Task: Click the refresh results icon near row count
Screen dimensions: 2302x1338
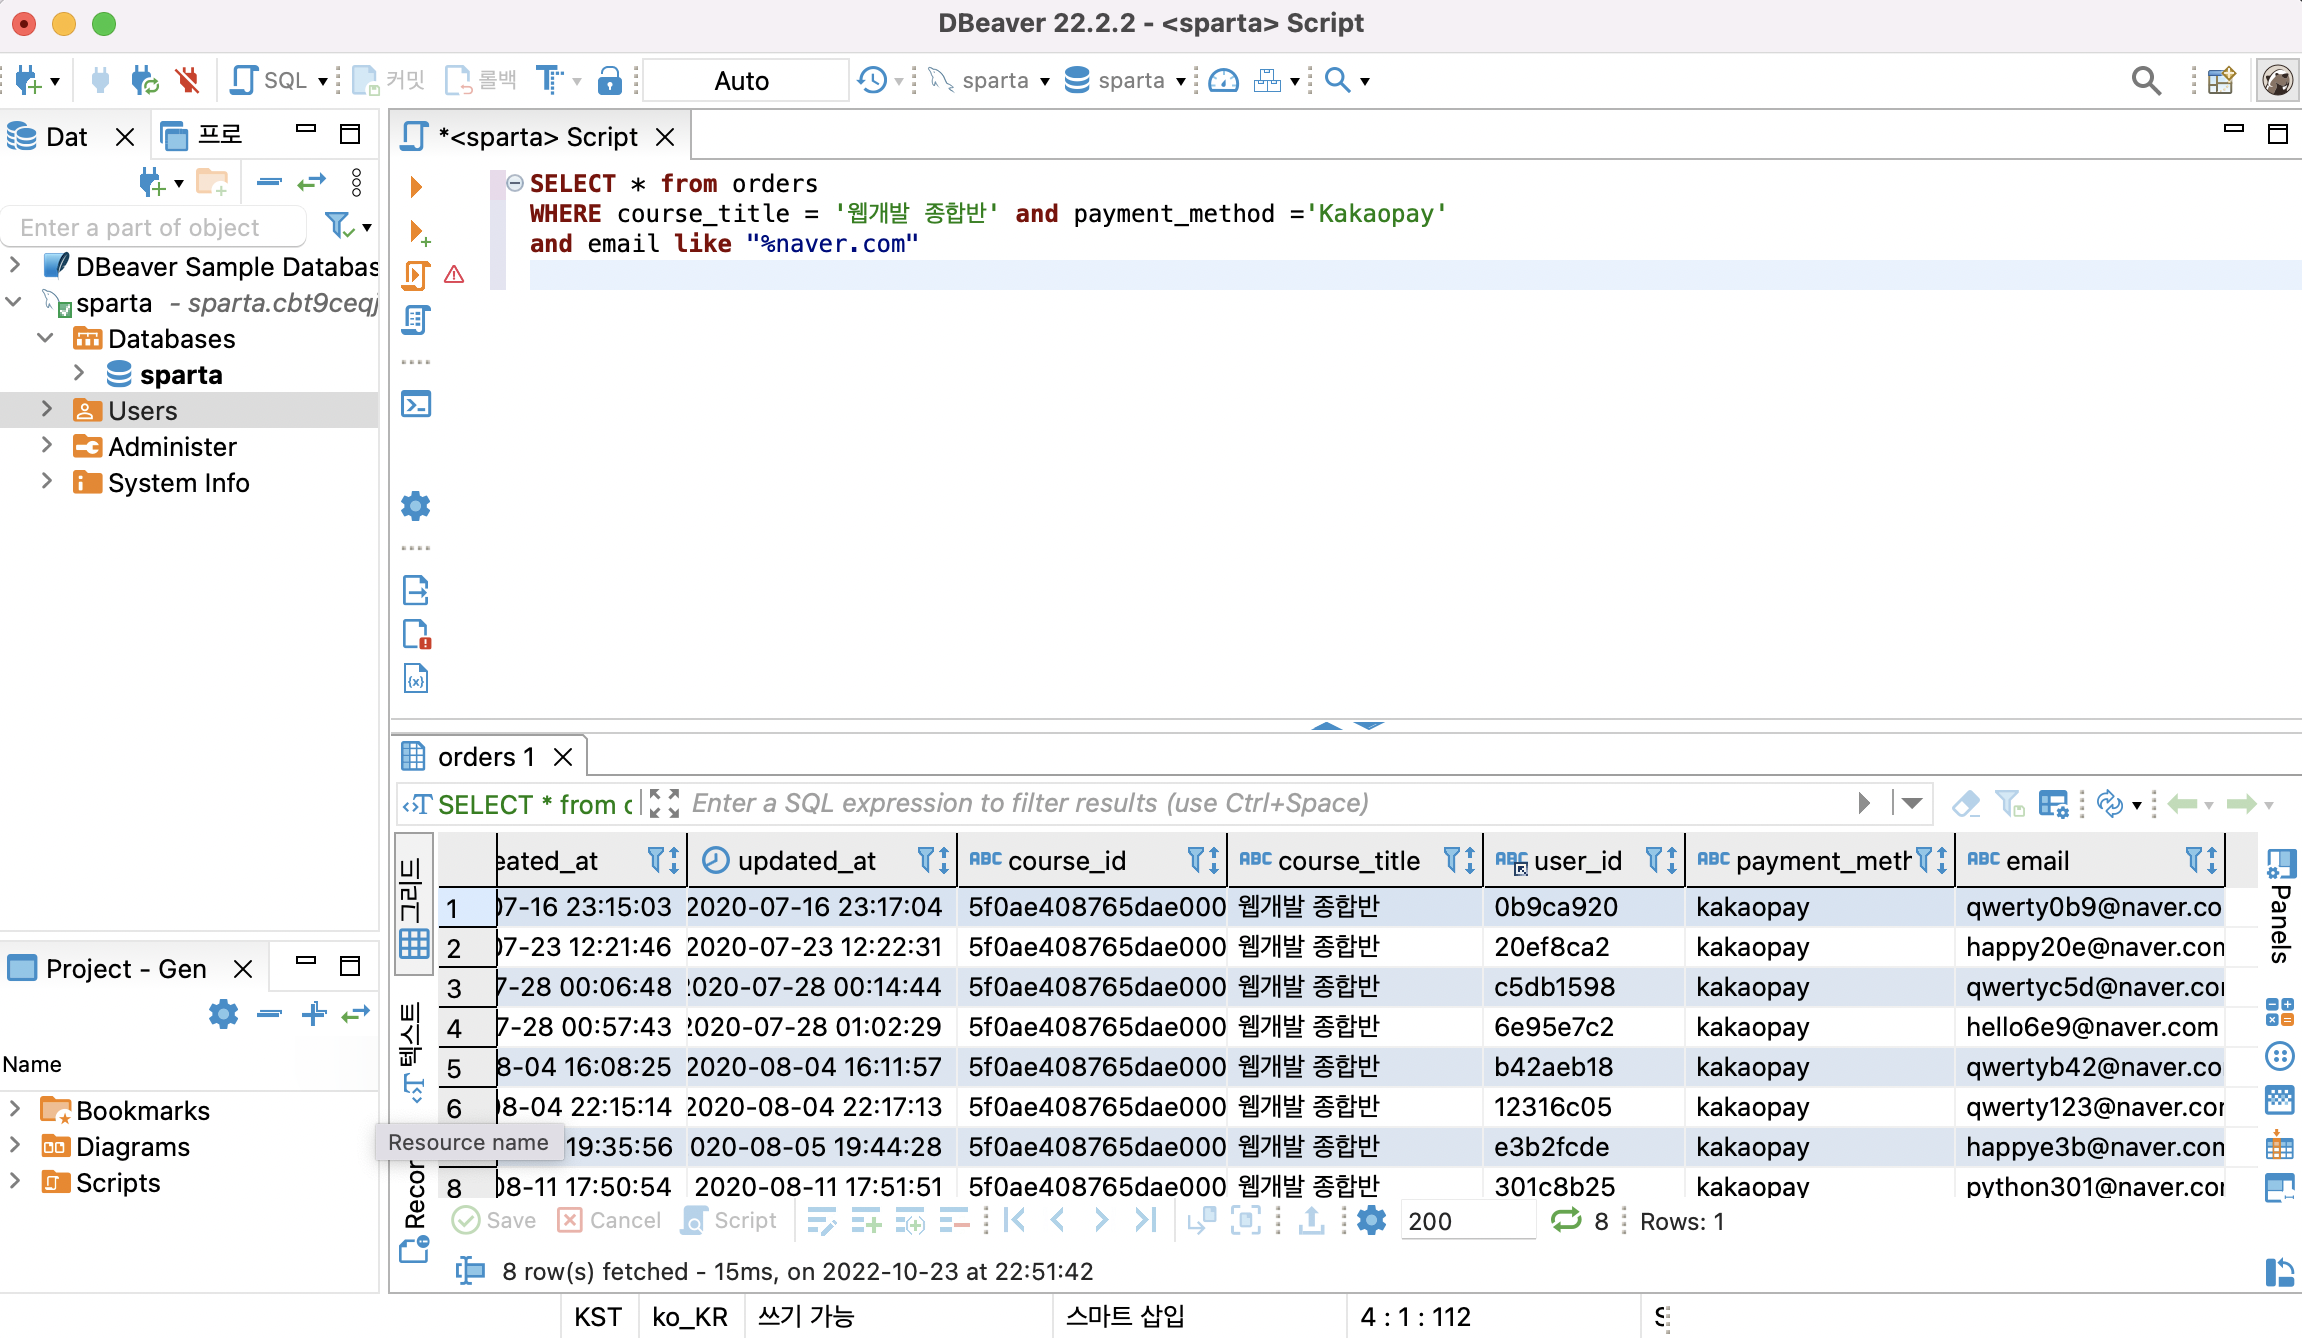Action: pyautogui.click(x=1565, y=1220)
